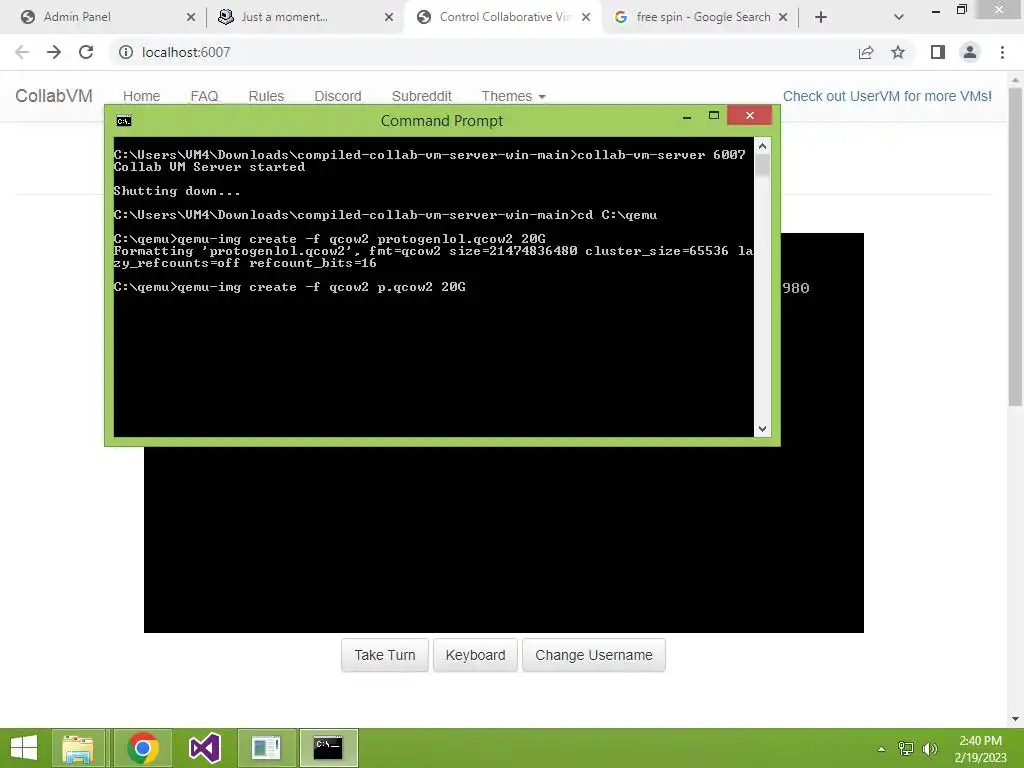Click the VM display behind Command Prompt
The width and height of the screenshot is (1024, 768).
tap(504, 539)
